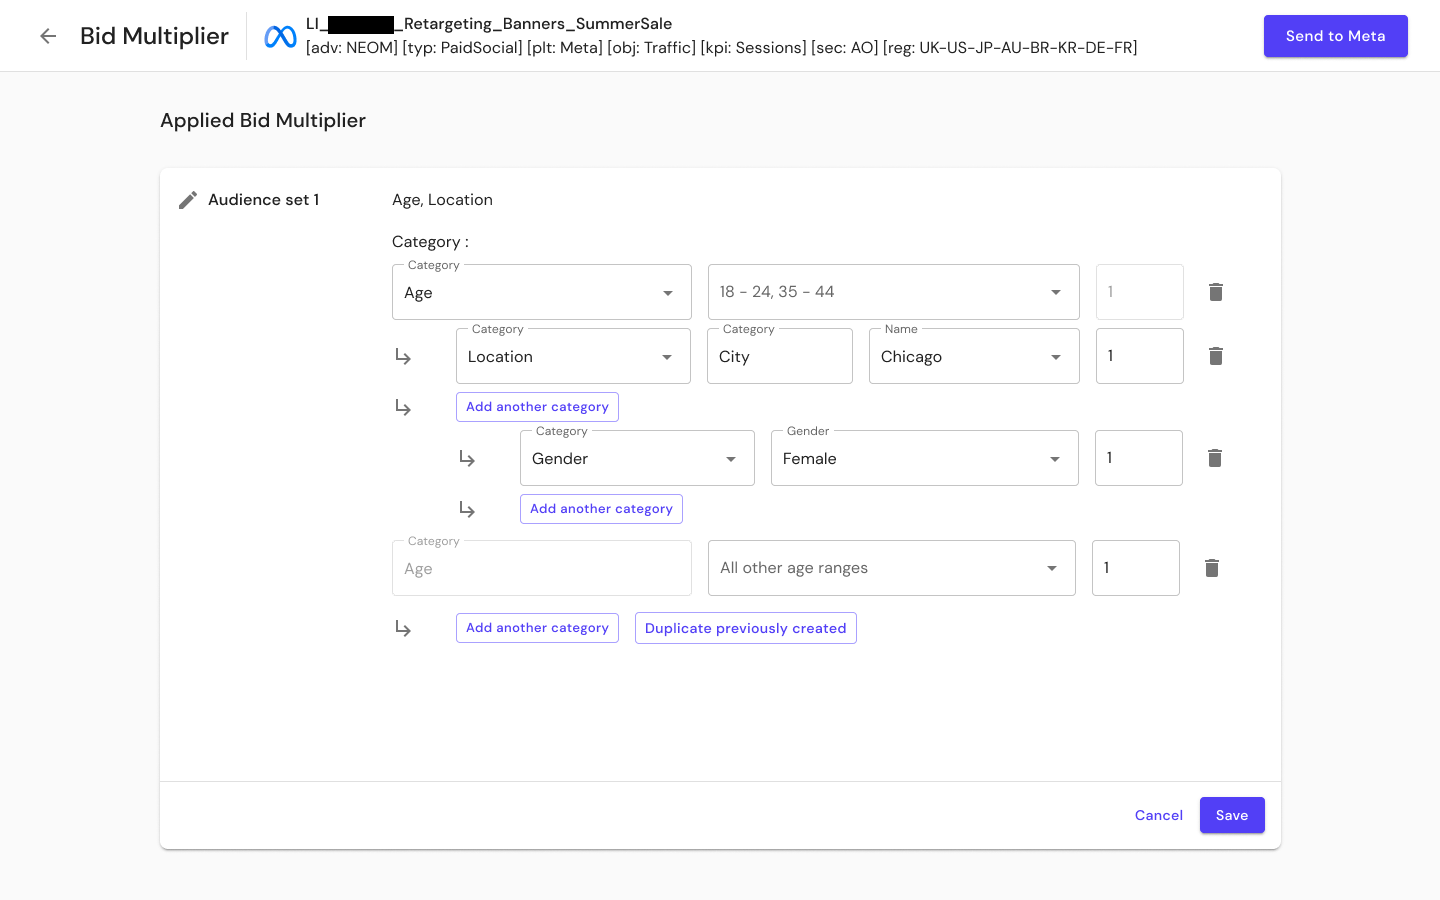Open the Location category dropdown
This screenshot has height=900, width=1440.
pos(666,356)
